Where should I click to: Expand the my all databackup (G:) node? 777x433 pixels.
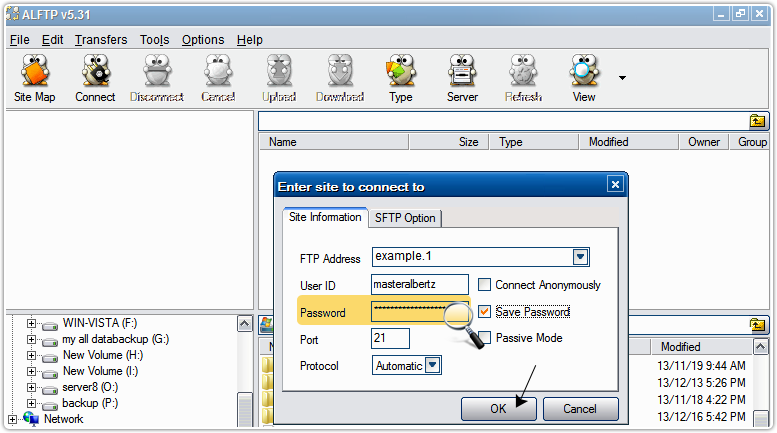coord(31,339)
